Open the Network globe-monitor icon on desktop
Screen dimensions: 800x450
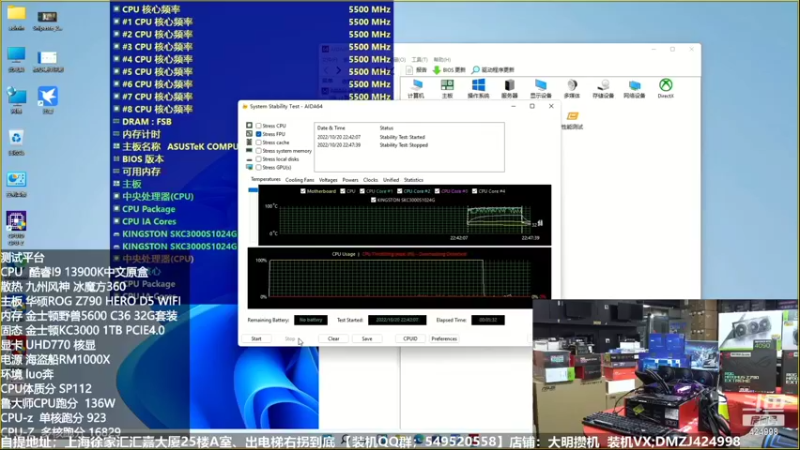pos(16,96)
